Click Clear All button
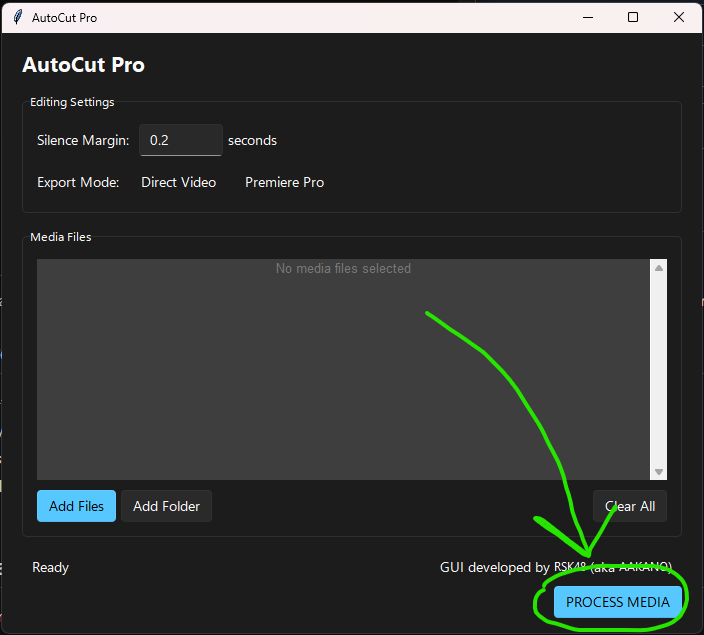 (630, 506)
